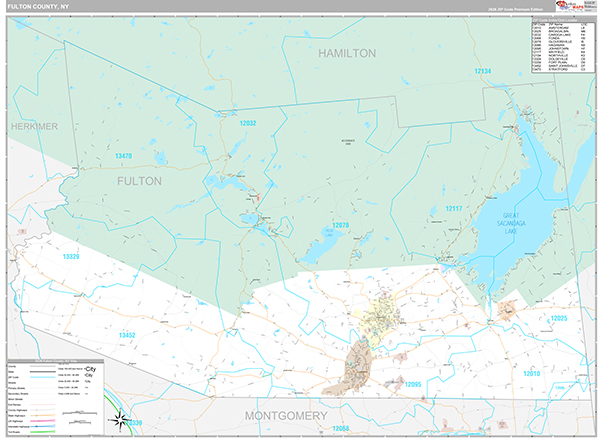Click ZIP code label 12095 on the map

point(413,384)
